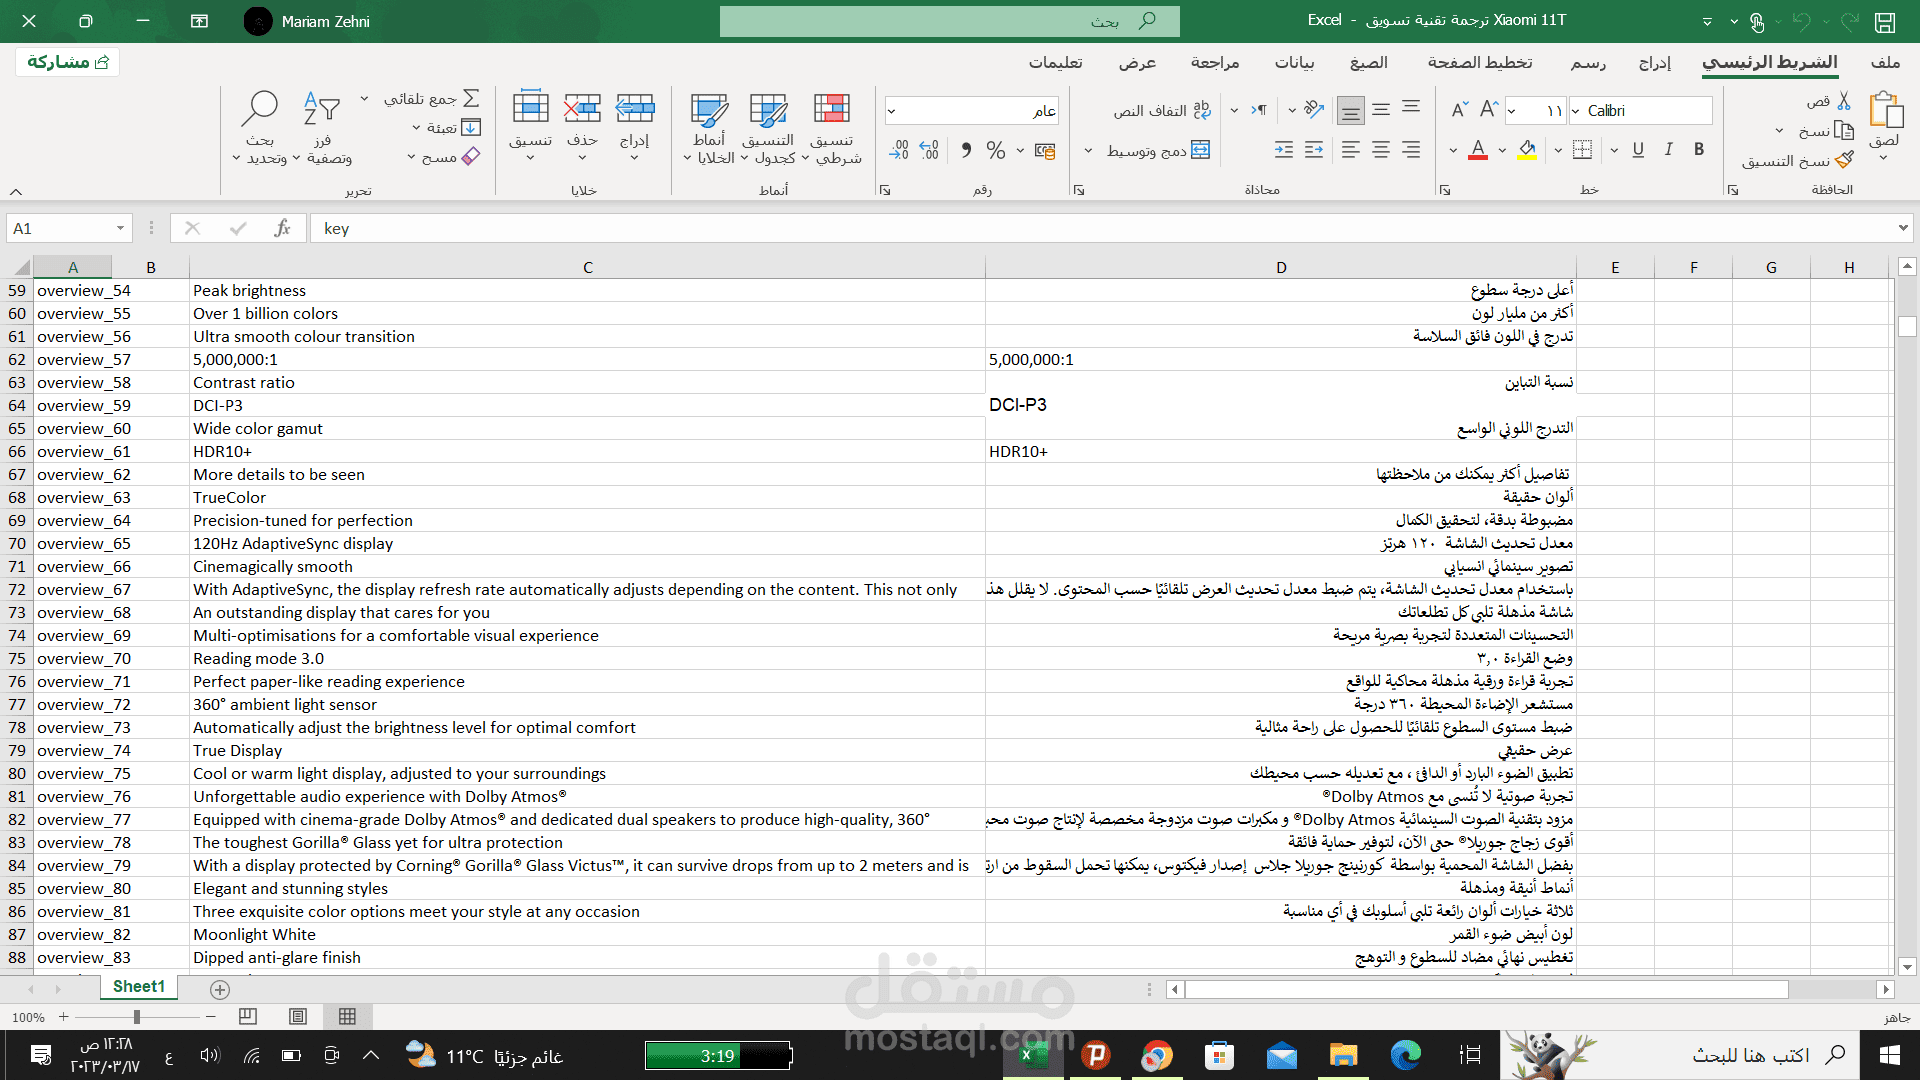The image size is (1920, 1080).
Task: Toggle middle vertical alignment
Action: click(x=1381, y=110)
